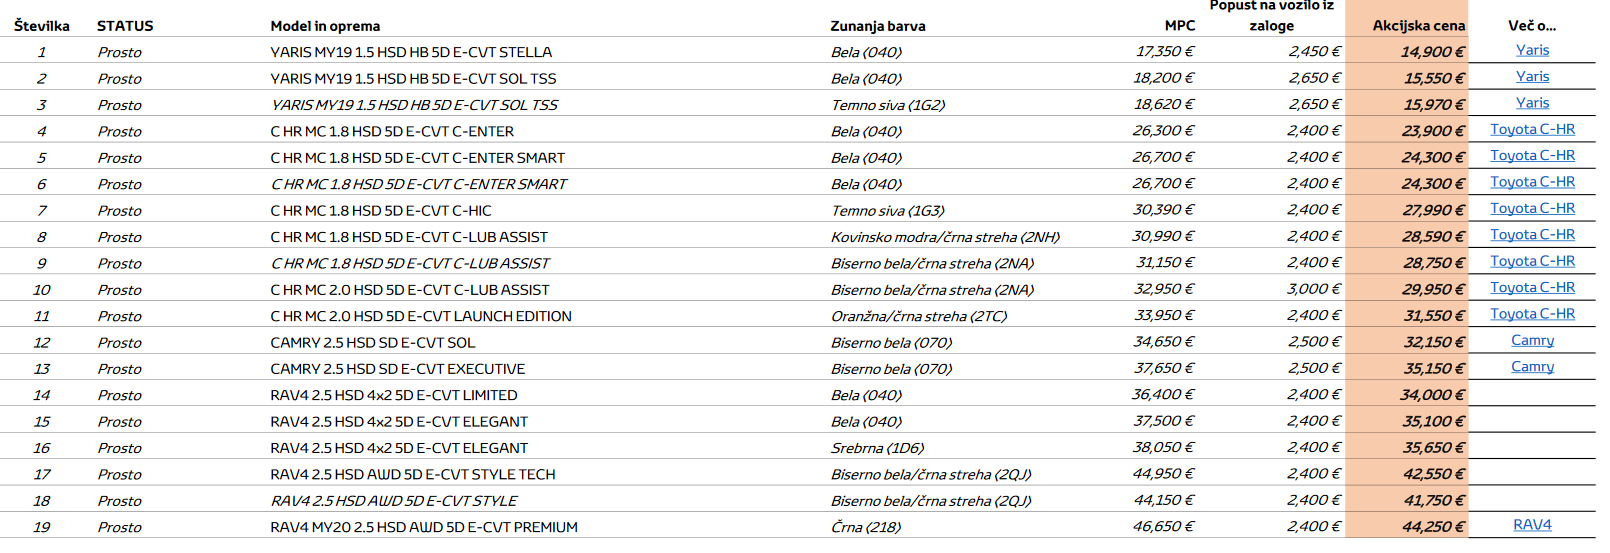Image resolution: width=1610 pixels, height=553 pixels.
Task: Select the Zunanja barva column header
Action: point(878,26)
